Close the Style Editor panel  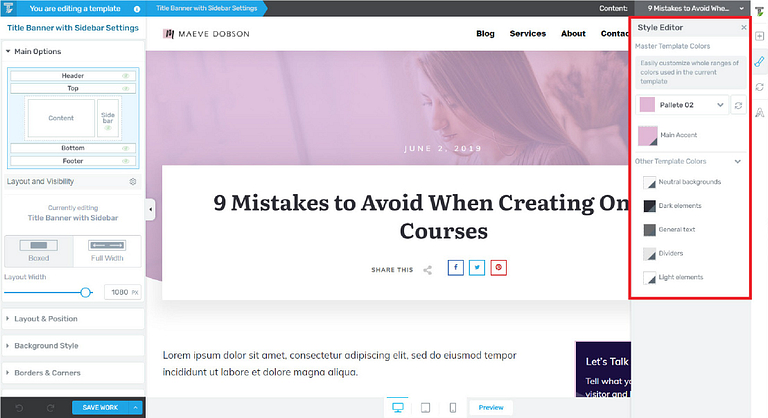click(x=744, y=27)
